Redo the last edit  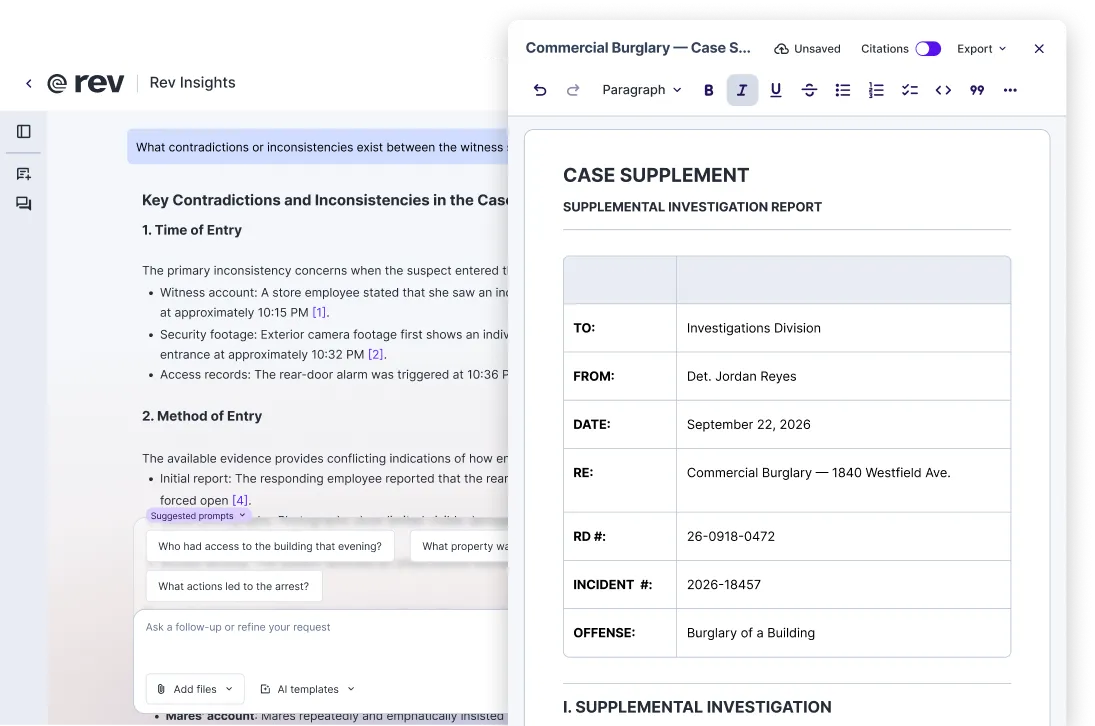point(573,90)
